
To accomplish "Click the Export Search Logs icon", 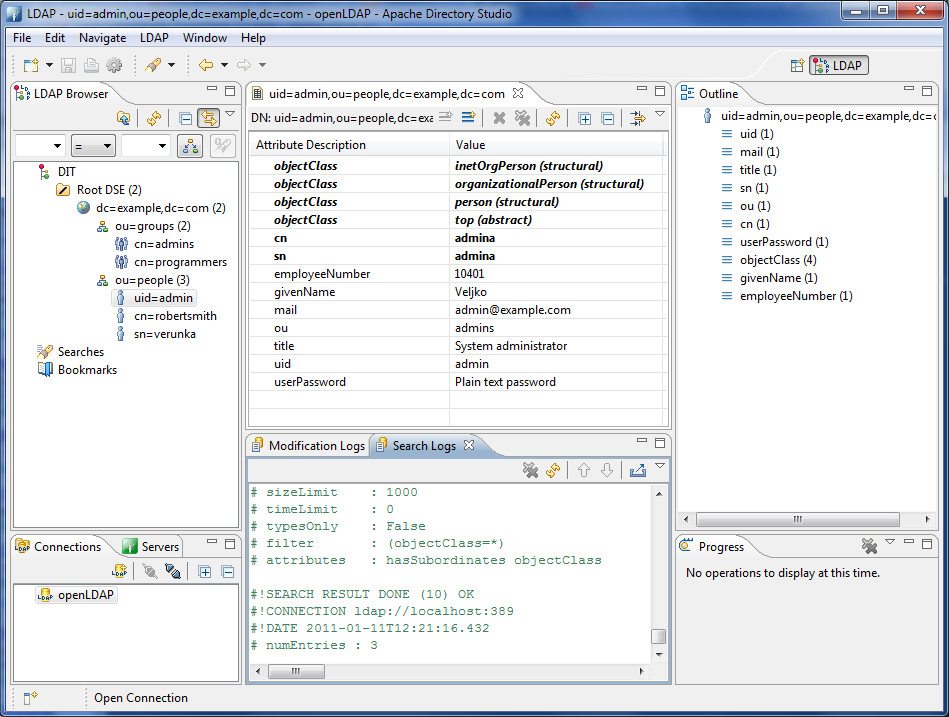I will [x=637, y=470].
